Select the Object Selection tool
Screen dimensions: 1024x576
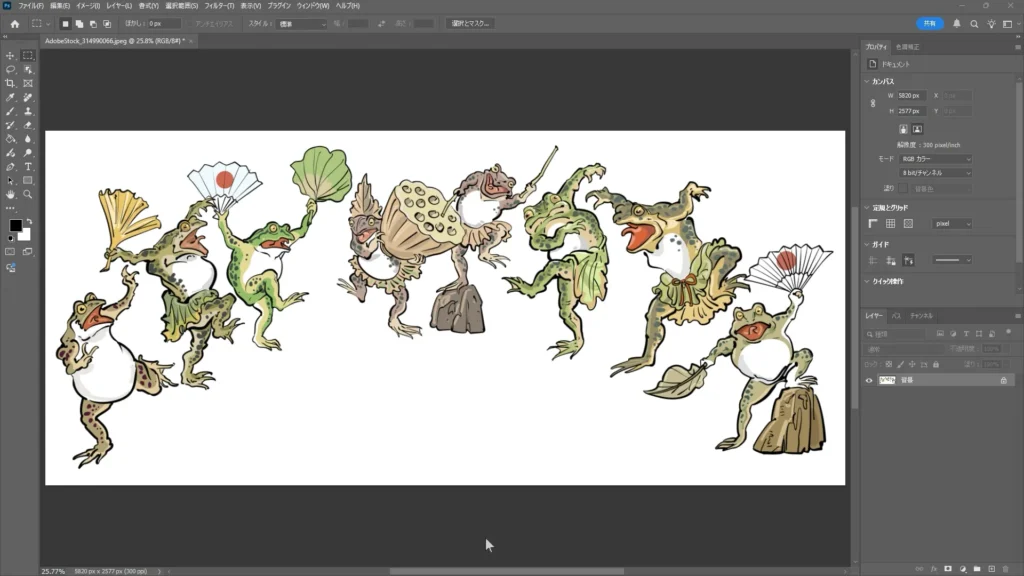coord(28,69)
